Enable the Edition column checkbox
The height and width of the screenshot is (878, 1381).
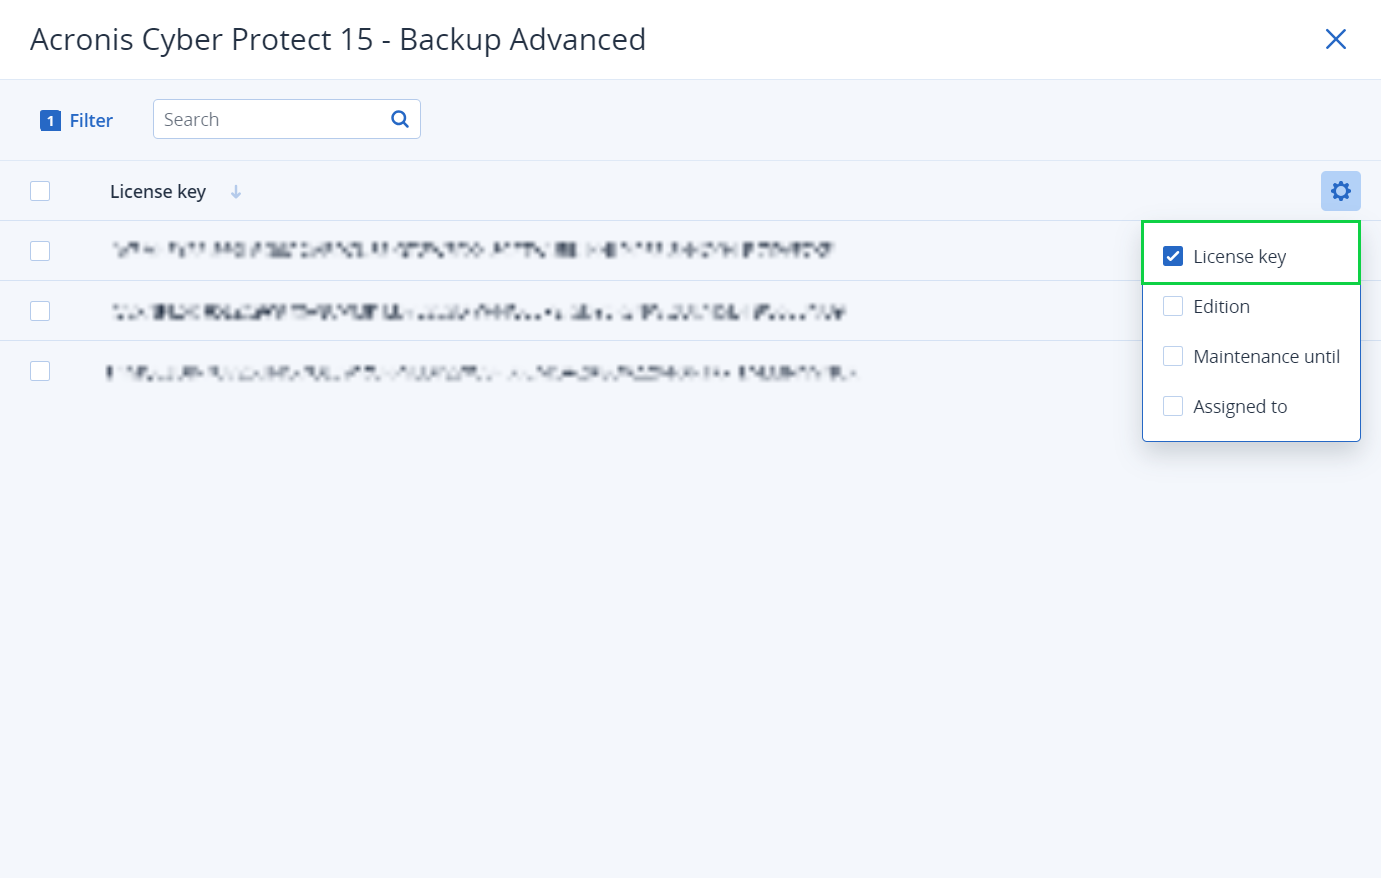(1173, 307)
